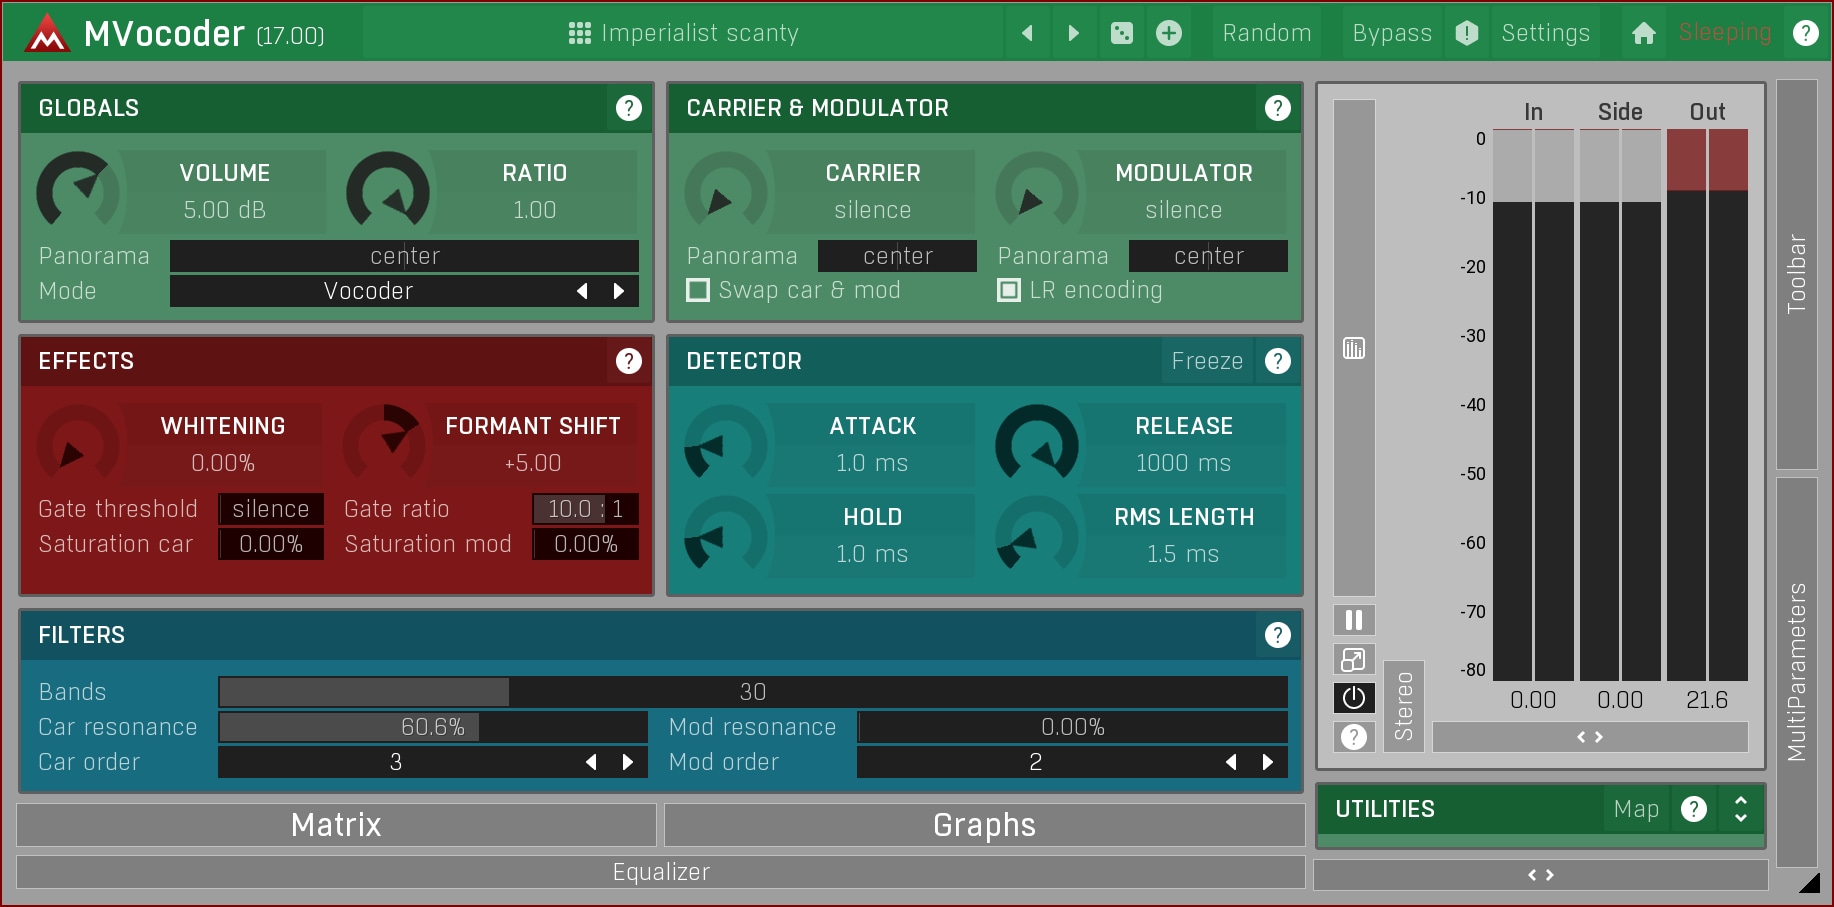Open the Settings button
This screenshot has height=907, width=1834.
[1545, 33]
